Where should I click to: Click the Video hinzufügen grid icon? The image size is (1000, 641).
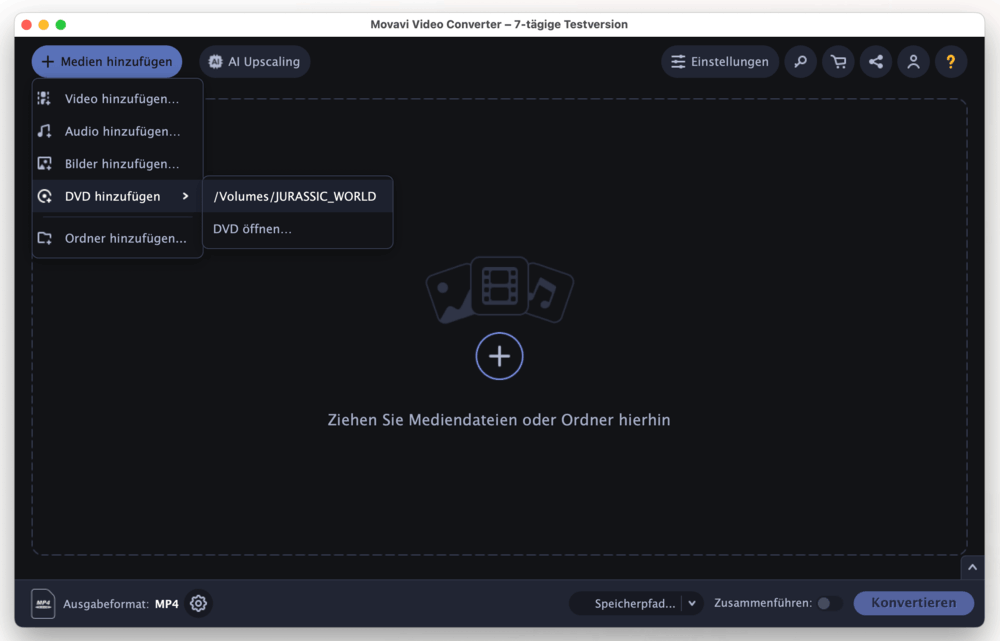[x=44, y=98]
